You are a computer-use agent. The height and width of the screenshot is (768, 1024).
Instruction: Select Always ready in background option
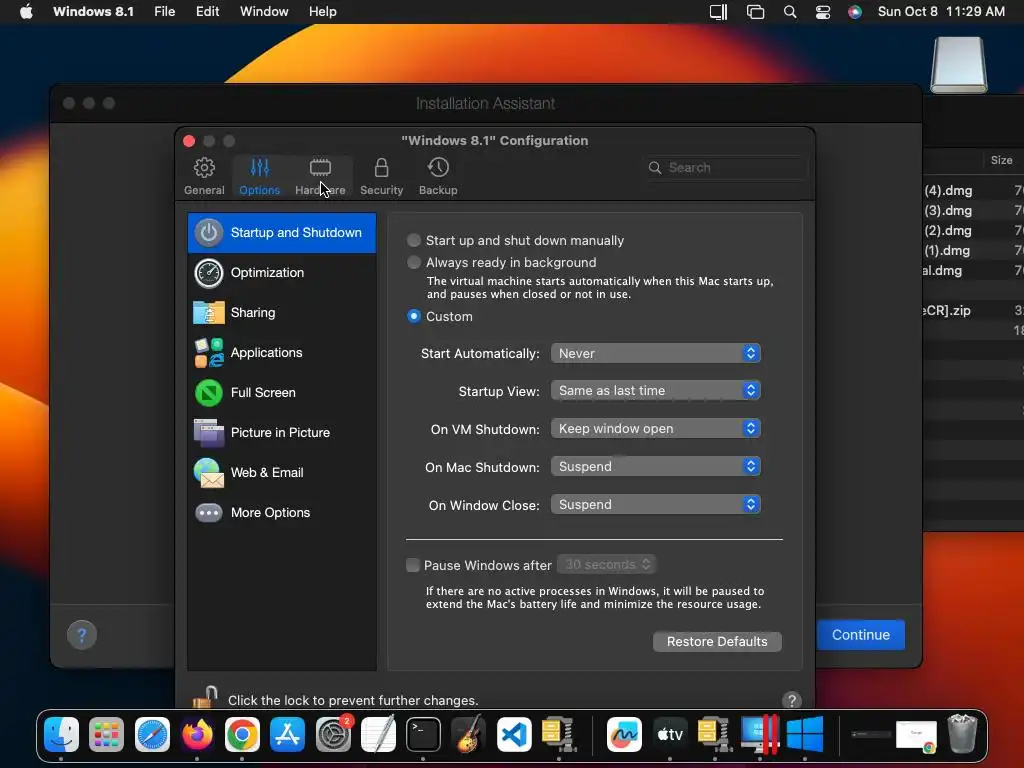point(413,263)
